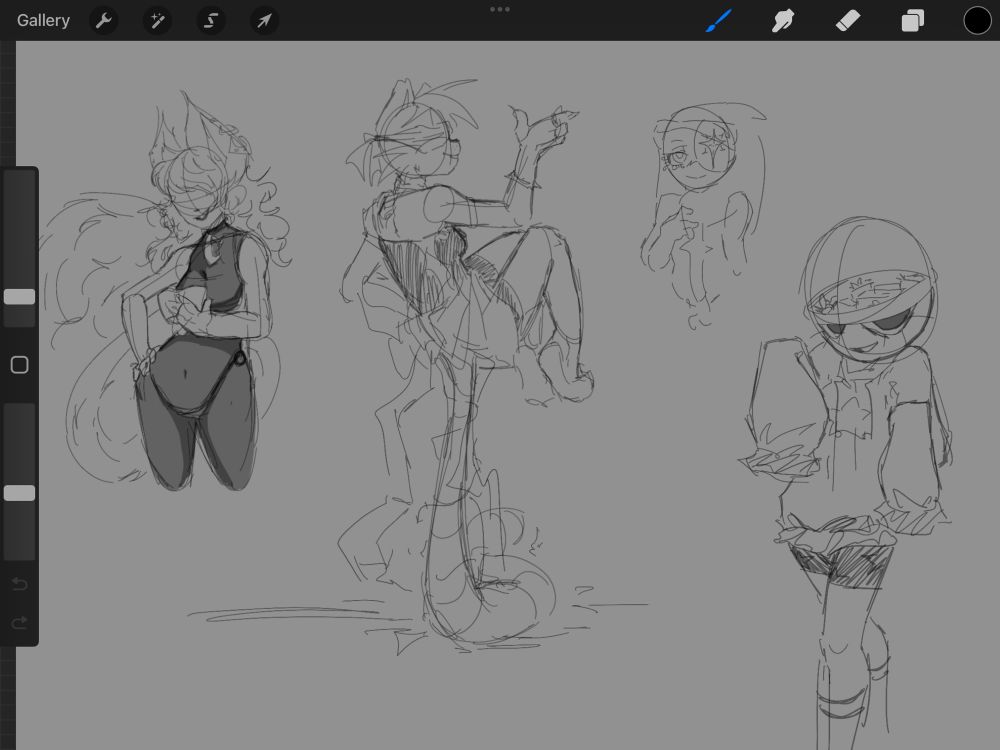Return to the Gallery
Viewport: 1000px width, 750px height.
click(43, 20)
